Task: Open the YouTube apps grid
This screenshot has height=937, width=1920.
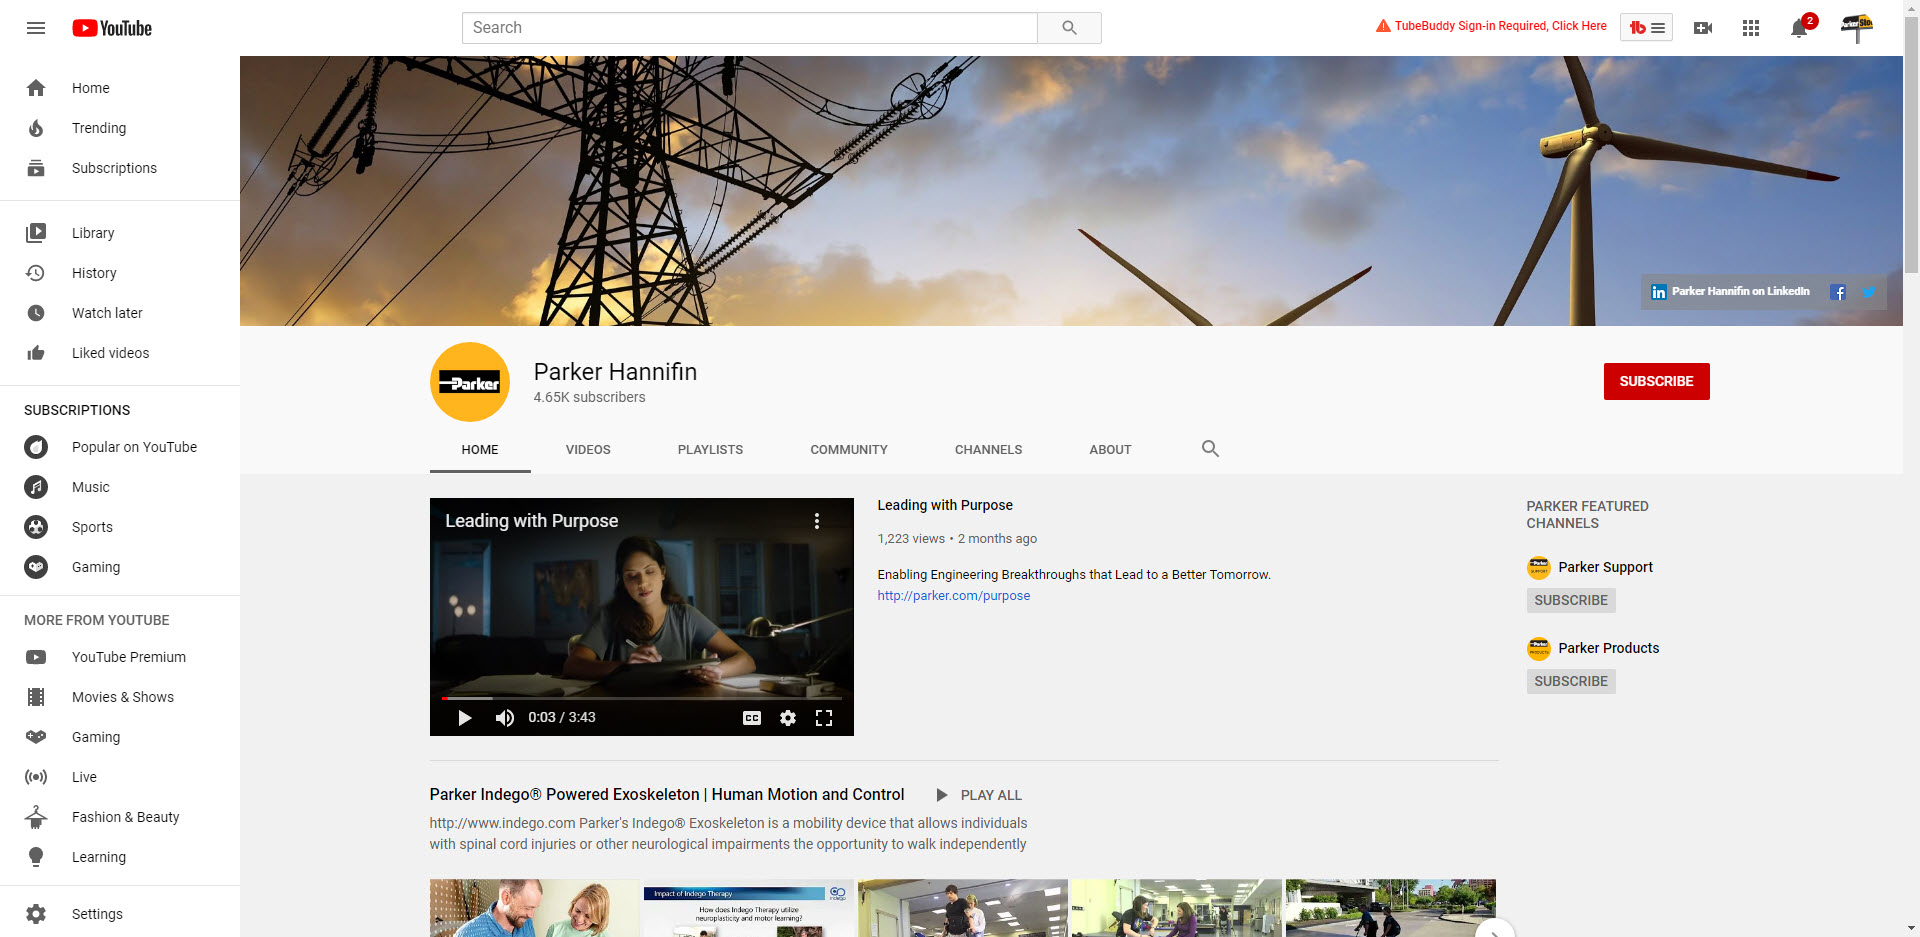Action: pos(1751,28)
